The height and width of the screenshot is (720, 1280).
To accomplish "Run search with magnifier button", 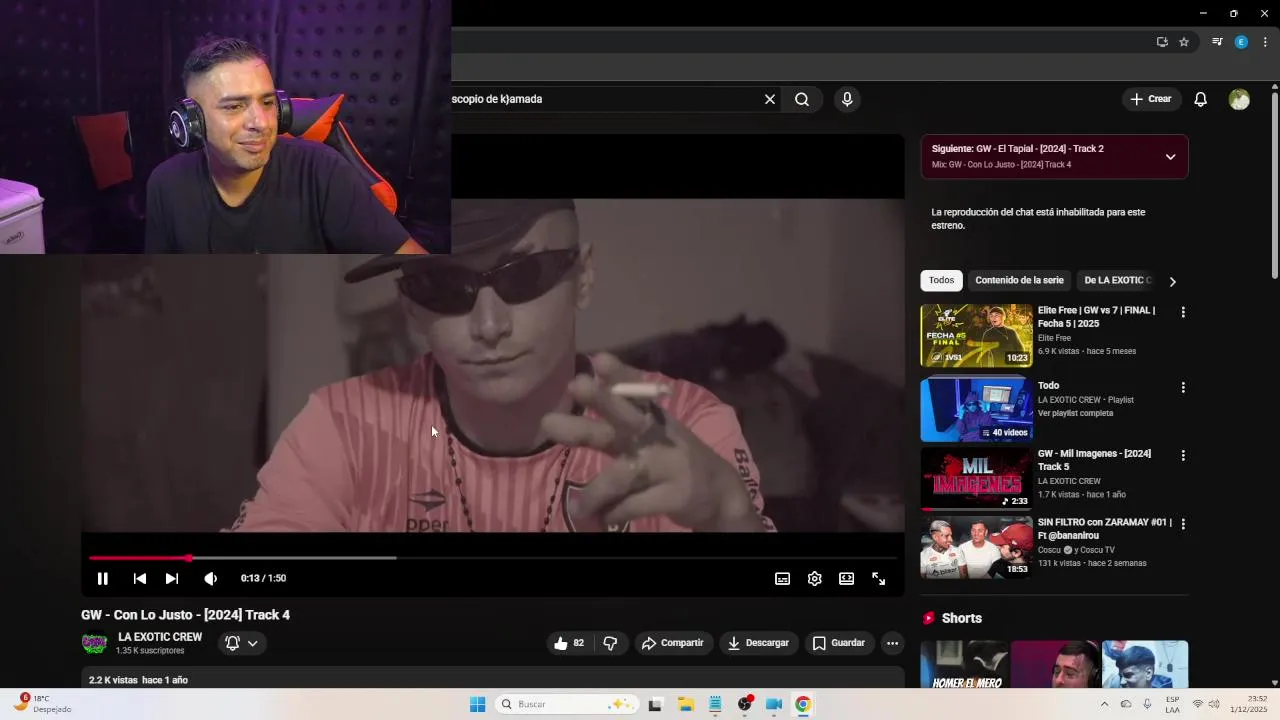I will (802, 99).
